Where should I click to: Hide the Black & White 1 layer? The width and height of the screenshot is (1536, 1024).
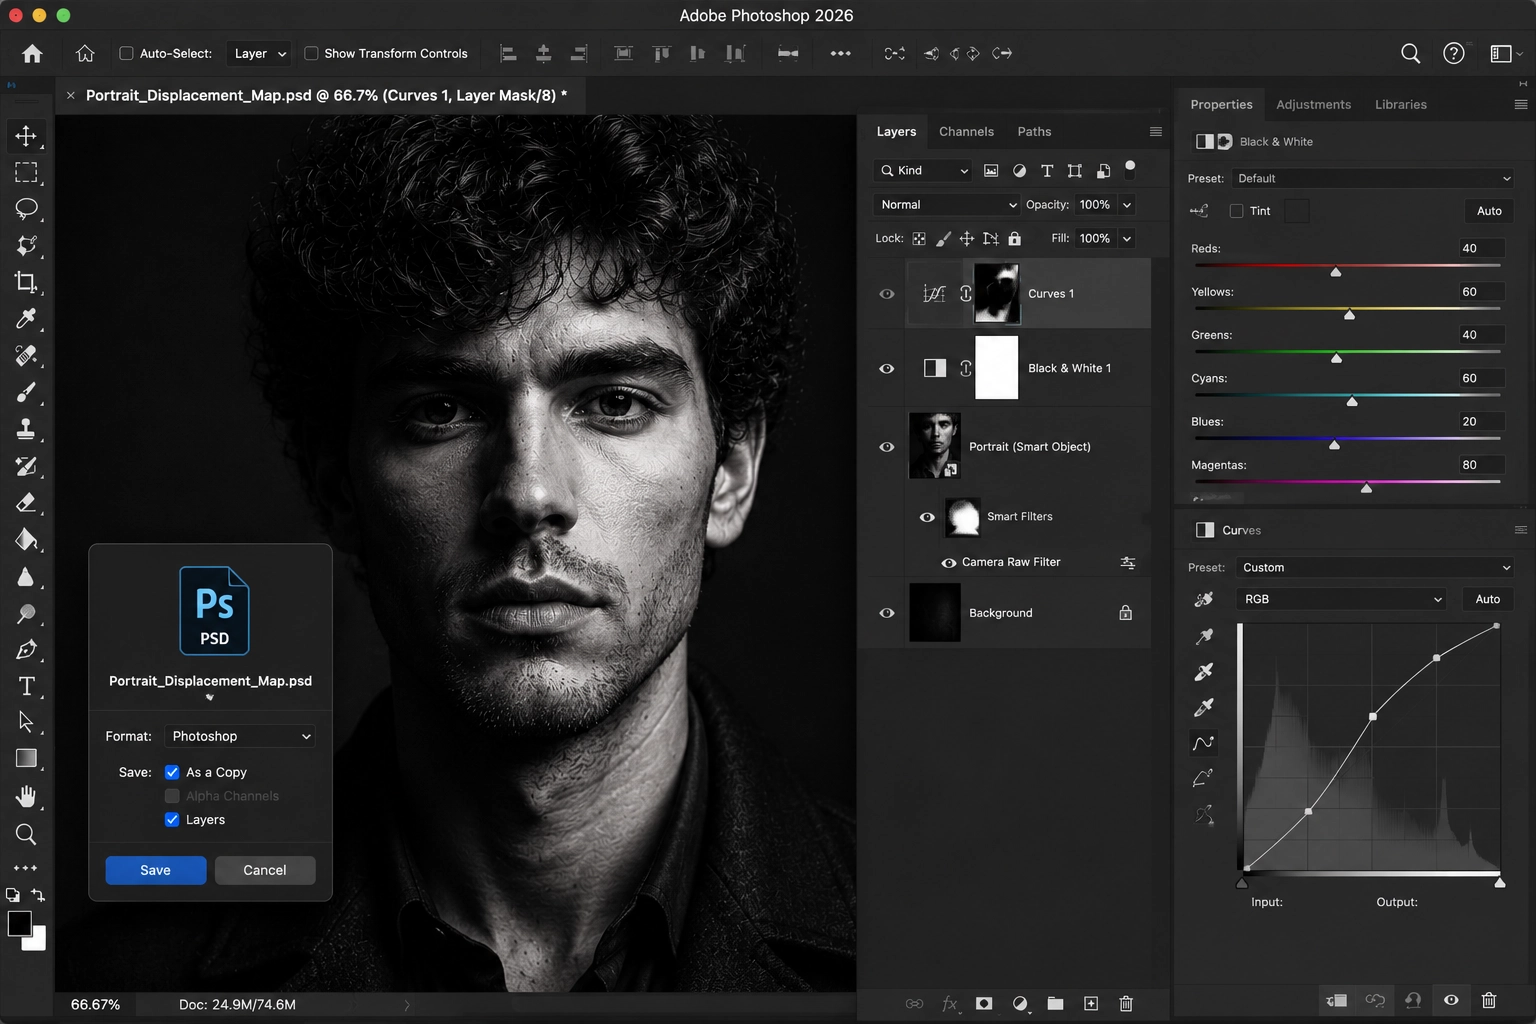[886, 369]
